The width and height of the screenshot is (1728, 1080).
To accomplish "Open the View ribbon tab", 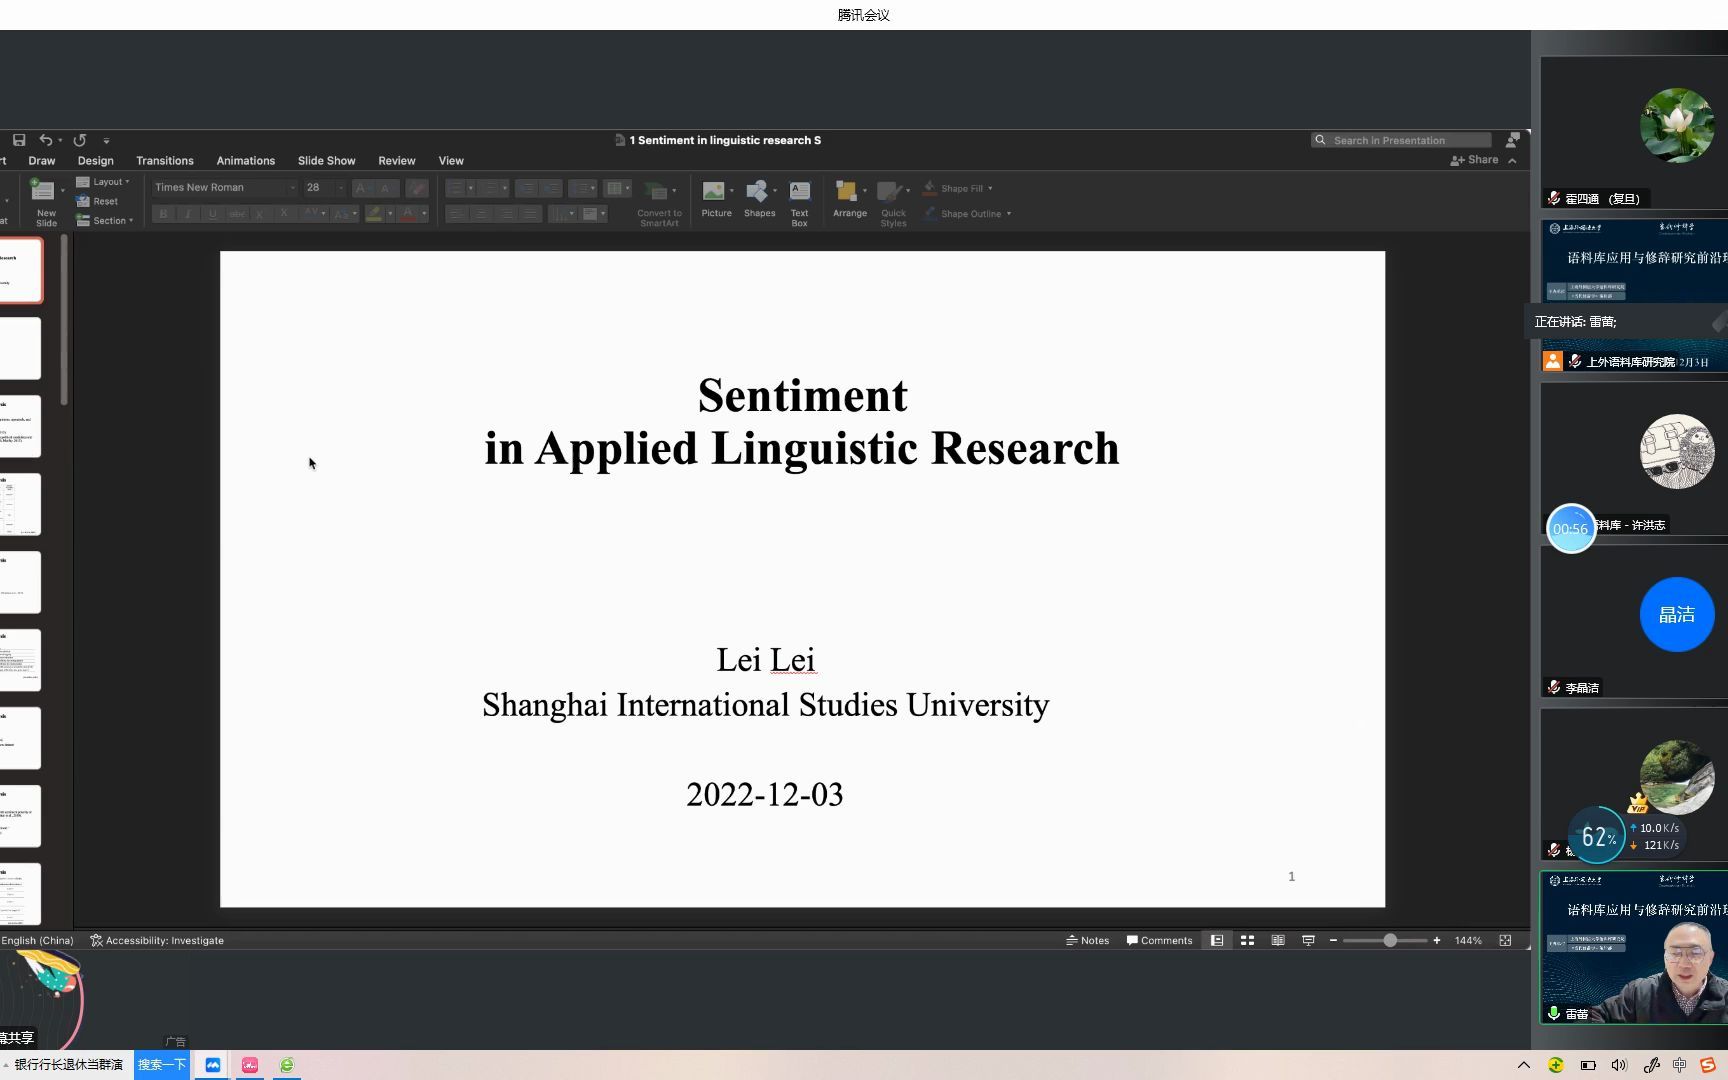I will [451, 161].
